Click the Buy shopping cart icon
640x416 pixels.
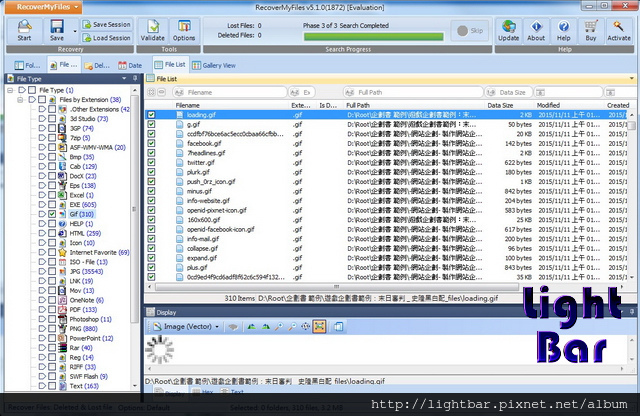591,31
